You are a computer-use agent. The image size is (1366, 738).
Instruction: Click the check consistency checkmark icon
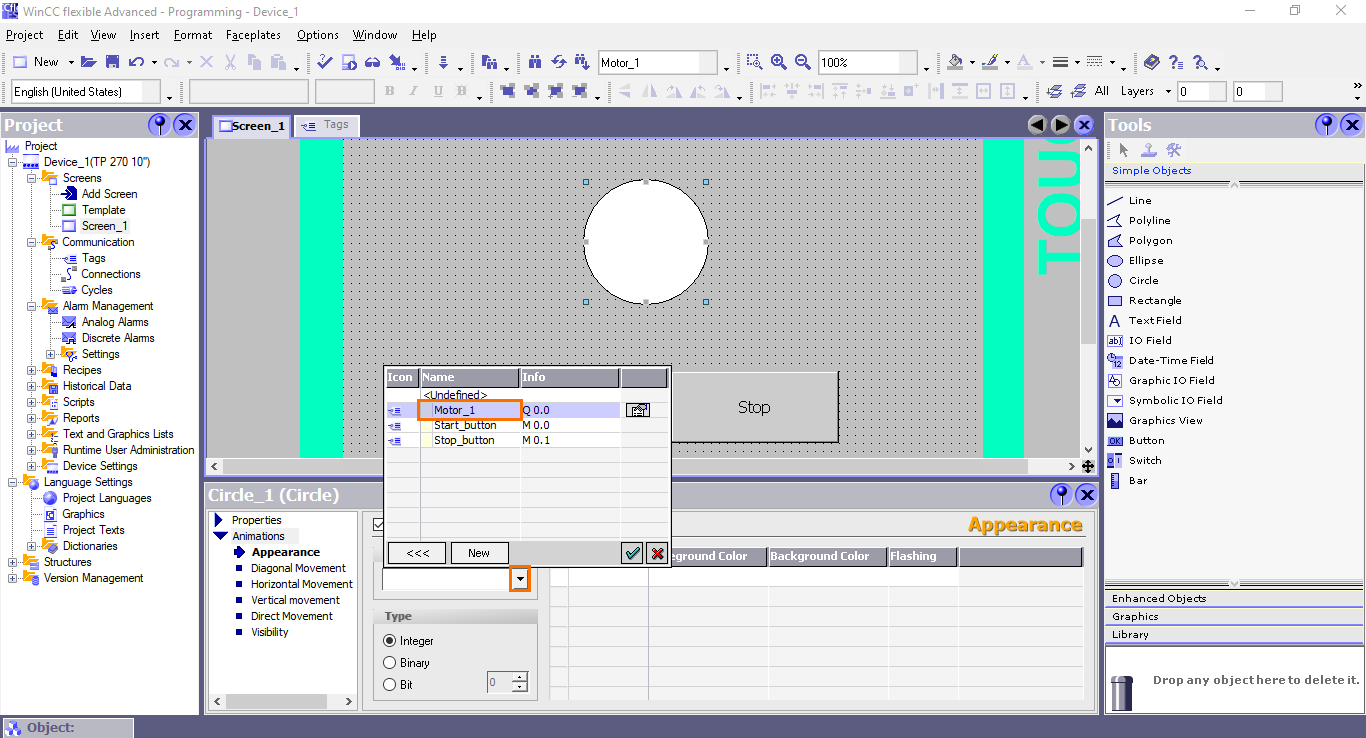(325, 62)
